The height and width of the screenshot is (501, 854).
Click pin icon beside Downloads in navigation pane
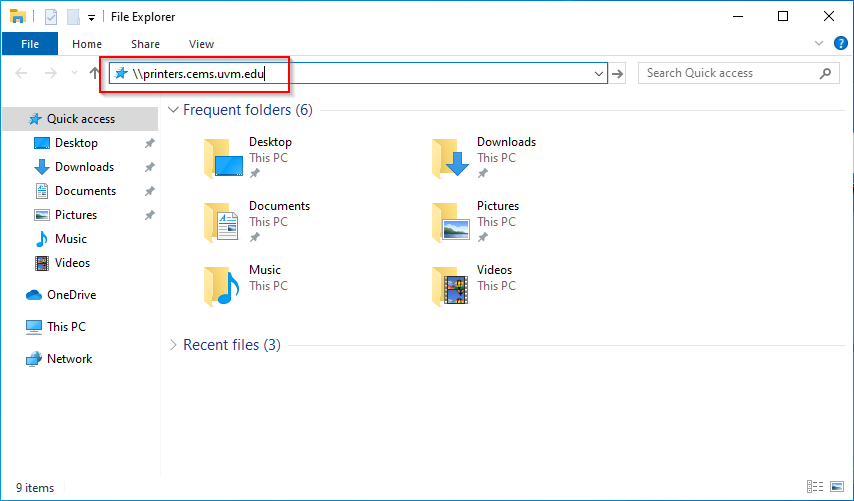coord(149,167)
